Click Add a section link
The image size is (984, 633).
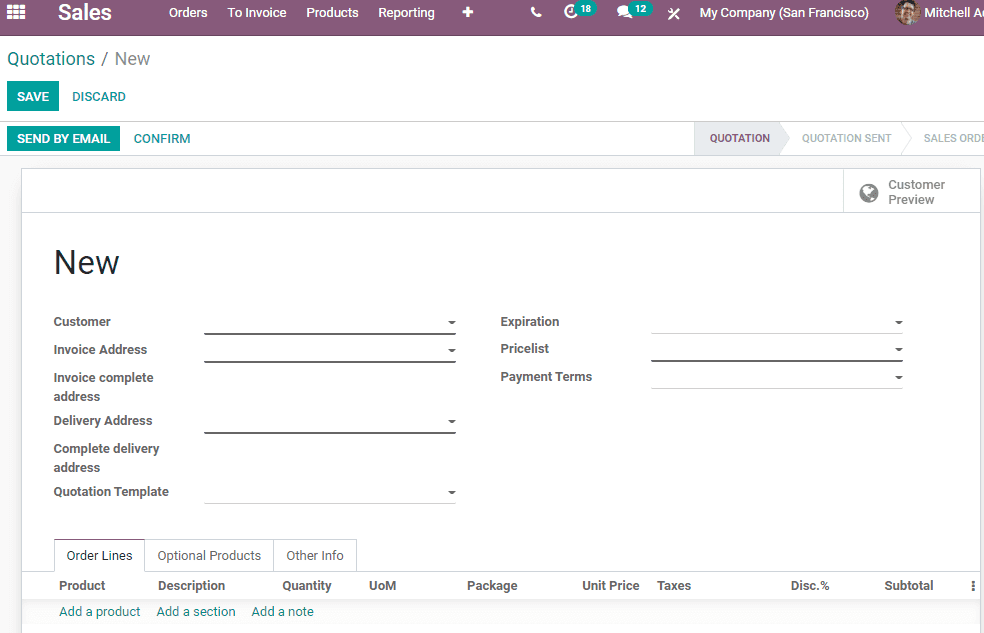pyautogui.click(x=196, y=612)
